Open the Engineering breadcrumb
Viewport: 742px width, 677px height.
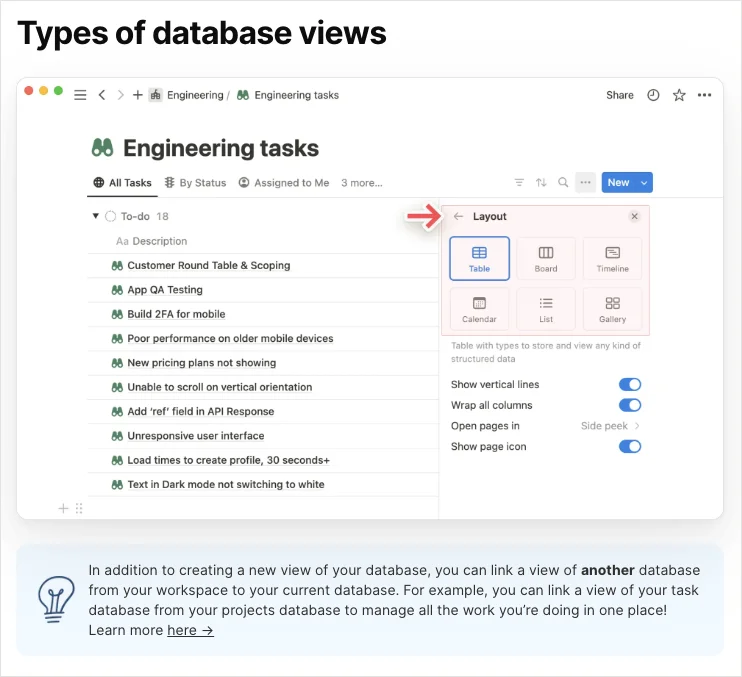click(195, 95)
